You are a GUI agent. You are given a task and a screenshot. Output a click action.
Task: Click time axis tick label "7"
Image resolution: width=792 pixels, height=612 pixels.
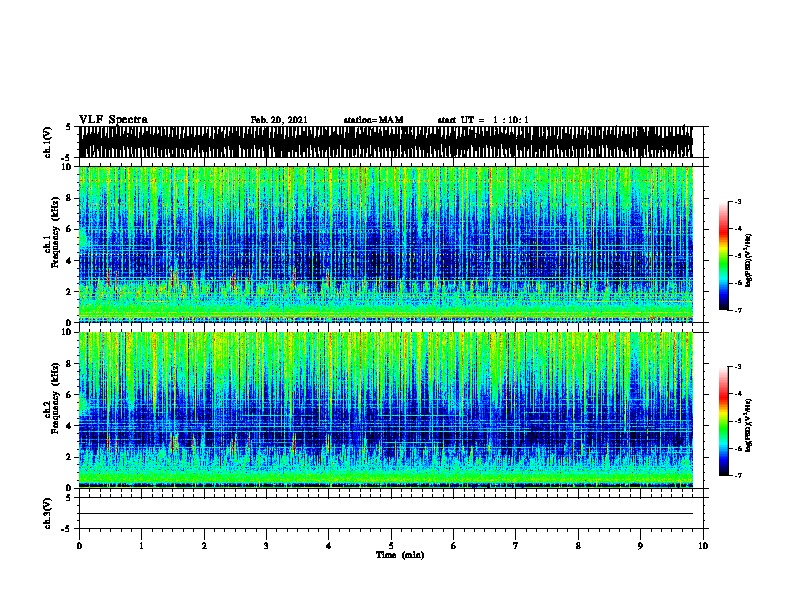[516, 546]
